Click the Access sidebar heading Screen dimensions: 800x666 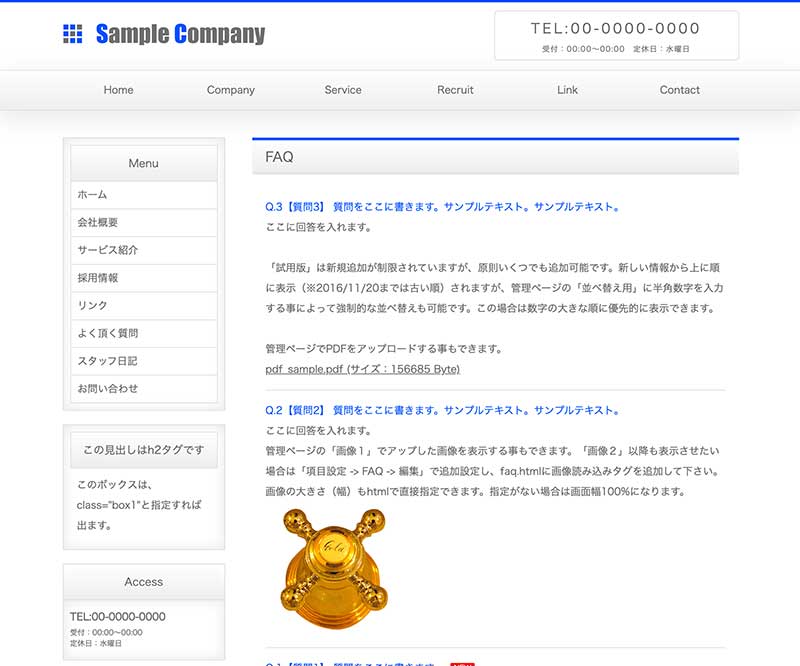click(144, 582)
